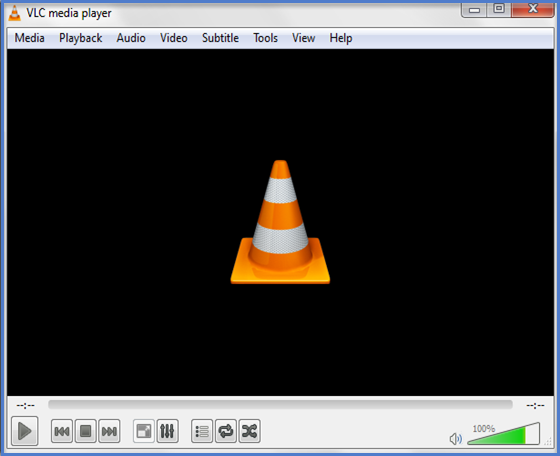The height and width of the screenshot is (456, 560).
Task: Click the playback seek bar
Action: (x=280, y=405)
